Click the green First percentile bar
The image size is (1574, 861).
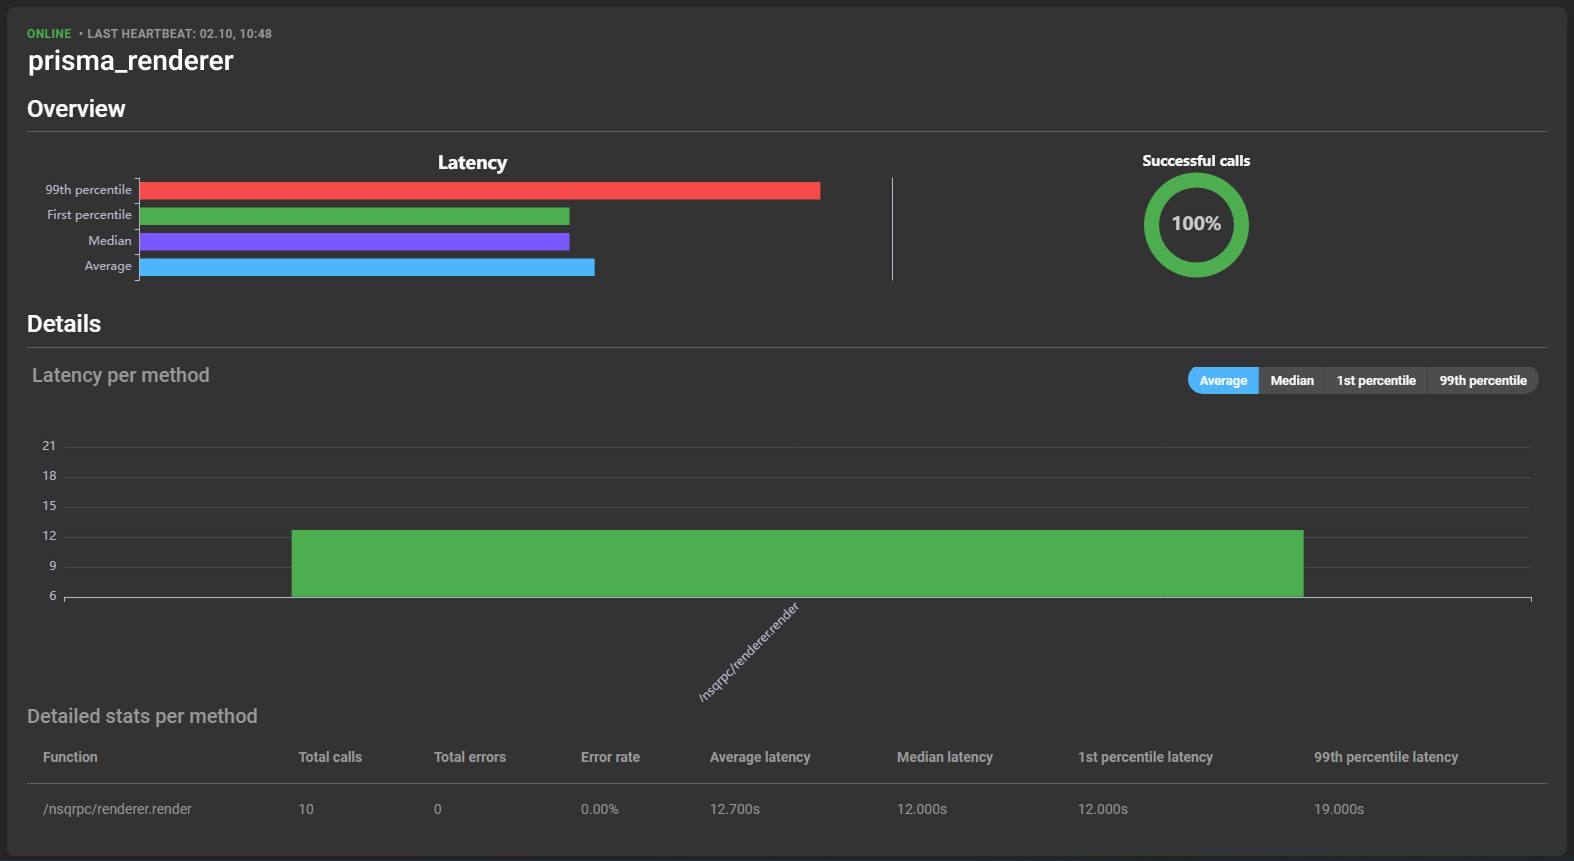(x=354, y=216)
